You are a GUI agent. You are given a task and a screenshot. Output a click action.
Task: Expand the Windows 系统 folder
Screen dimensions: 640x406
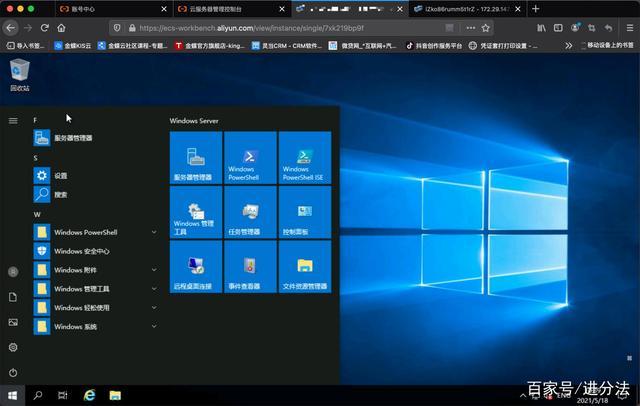(x=154, y=326)
